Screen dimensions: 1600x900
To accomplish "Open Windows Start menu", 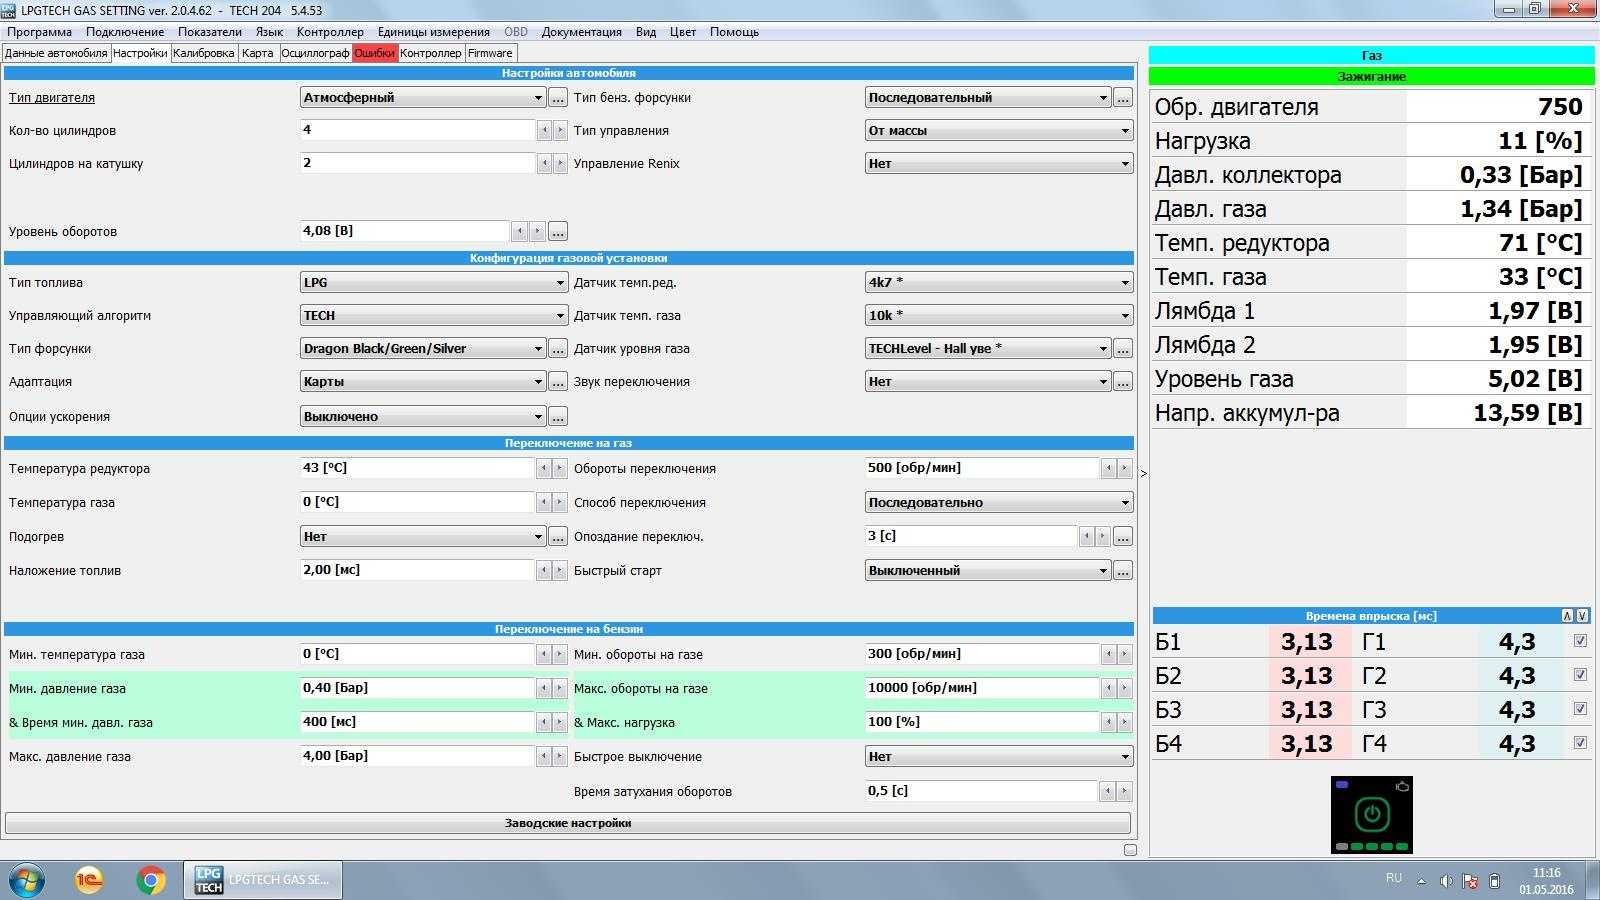I will (x=27, y=880).
